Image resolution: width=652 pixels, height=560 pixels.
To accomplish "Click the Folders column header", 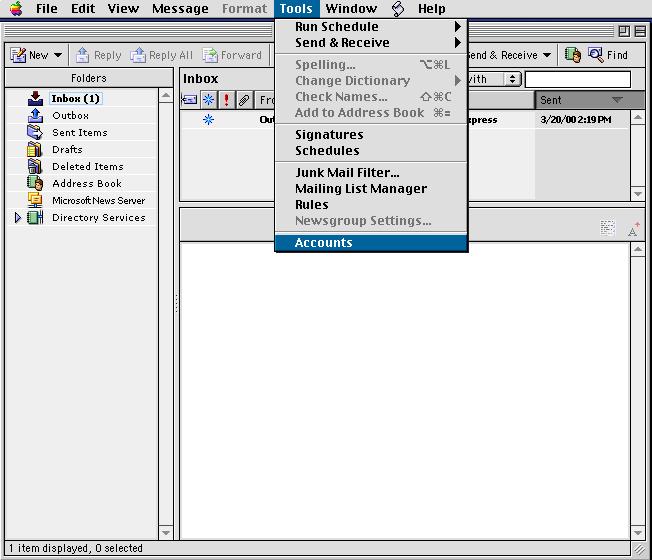I will click(x=89, y=78).
